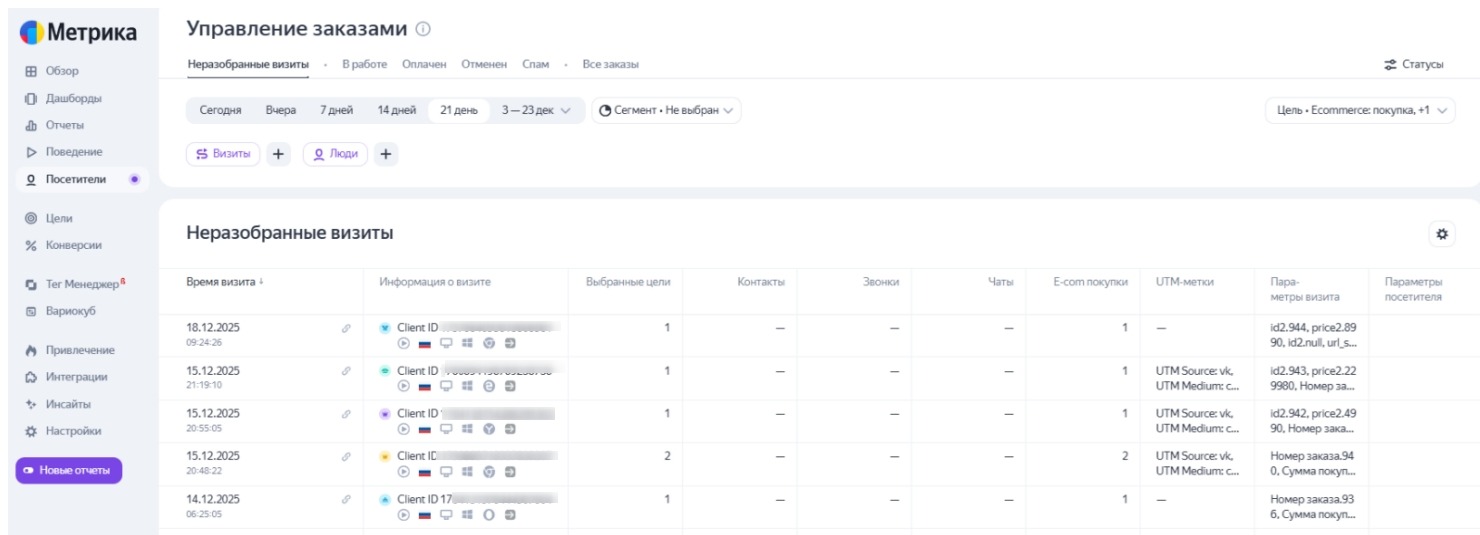Expand the 3—23 дек date range dropdown
Viewport: 1480px width, 535px height.
(x=536, y=110)
